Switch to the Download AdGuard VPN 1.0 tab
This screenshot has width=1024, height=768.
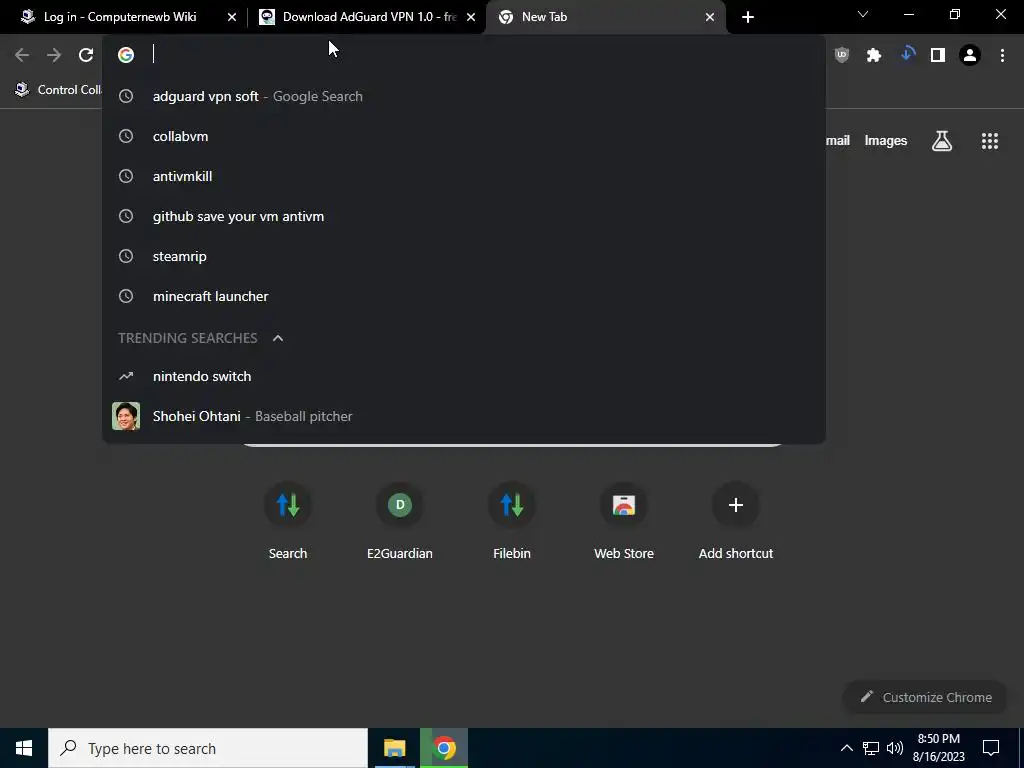pos(368,17)
